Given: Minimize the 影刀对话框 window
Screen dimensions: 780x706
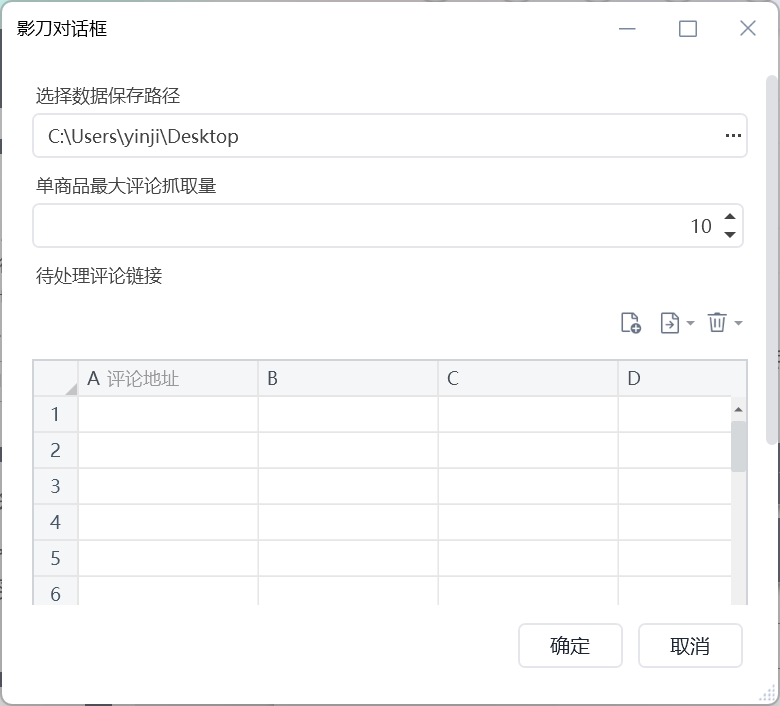Looking at the screenshot, I should coord(627,28).
